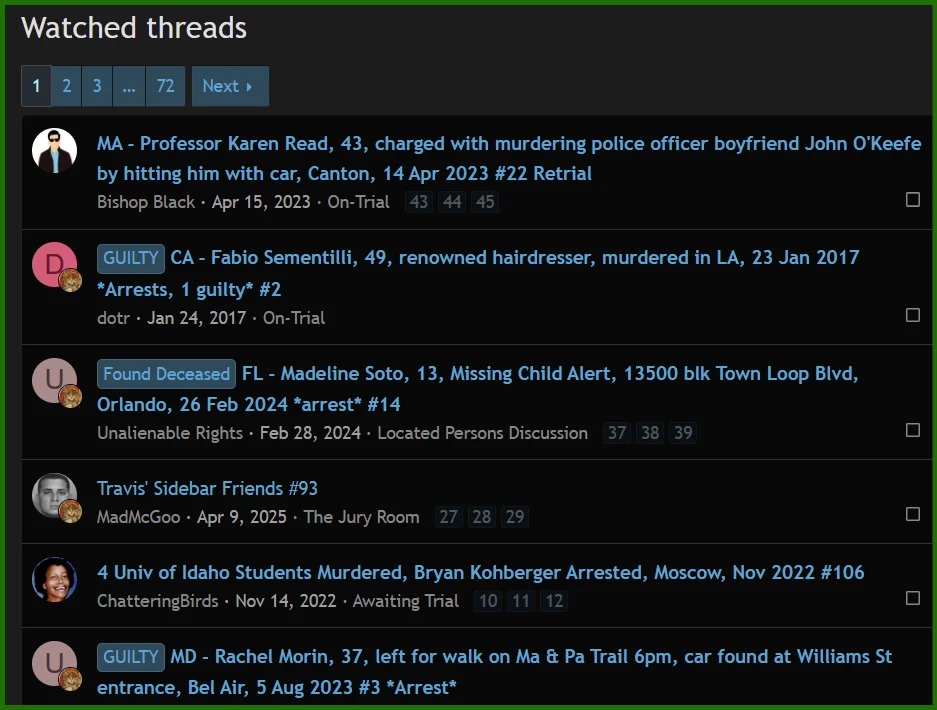Expand the hidden page numbers with ellipsis
This screenshot has height=710, width=937.
(x=129, y=86)
